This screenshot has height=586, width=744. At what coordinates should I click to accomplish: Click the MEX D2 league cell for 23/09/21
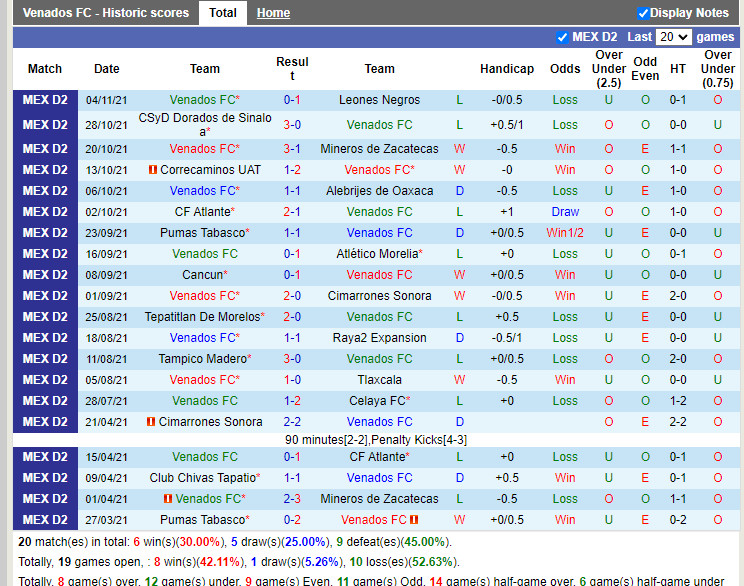click(x=45, y=233)
